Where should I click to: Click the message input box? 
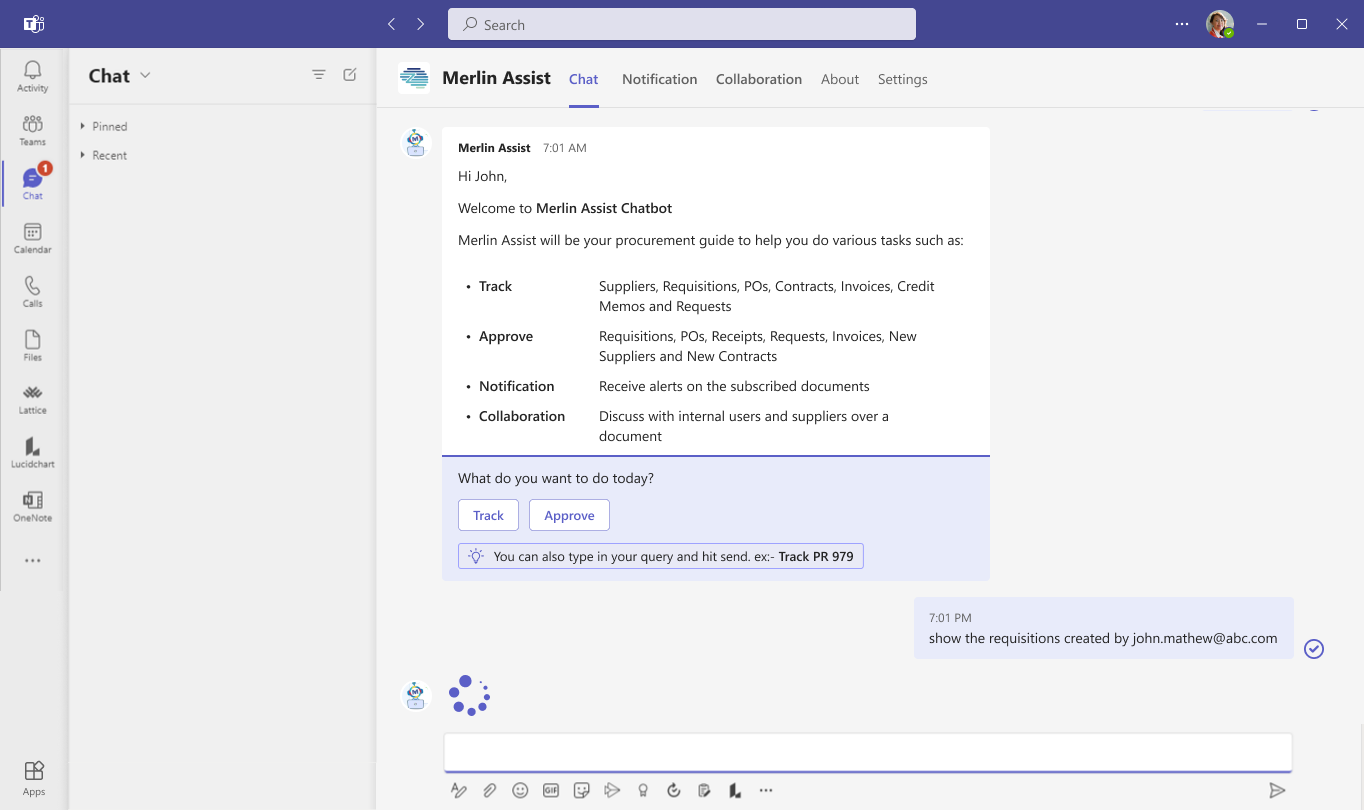coord(868,752)
